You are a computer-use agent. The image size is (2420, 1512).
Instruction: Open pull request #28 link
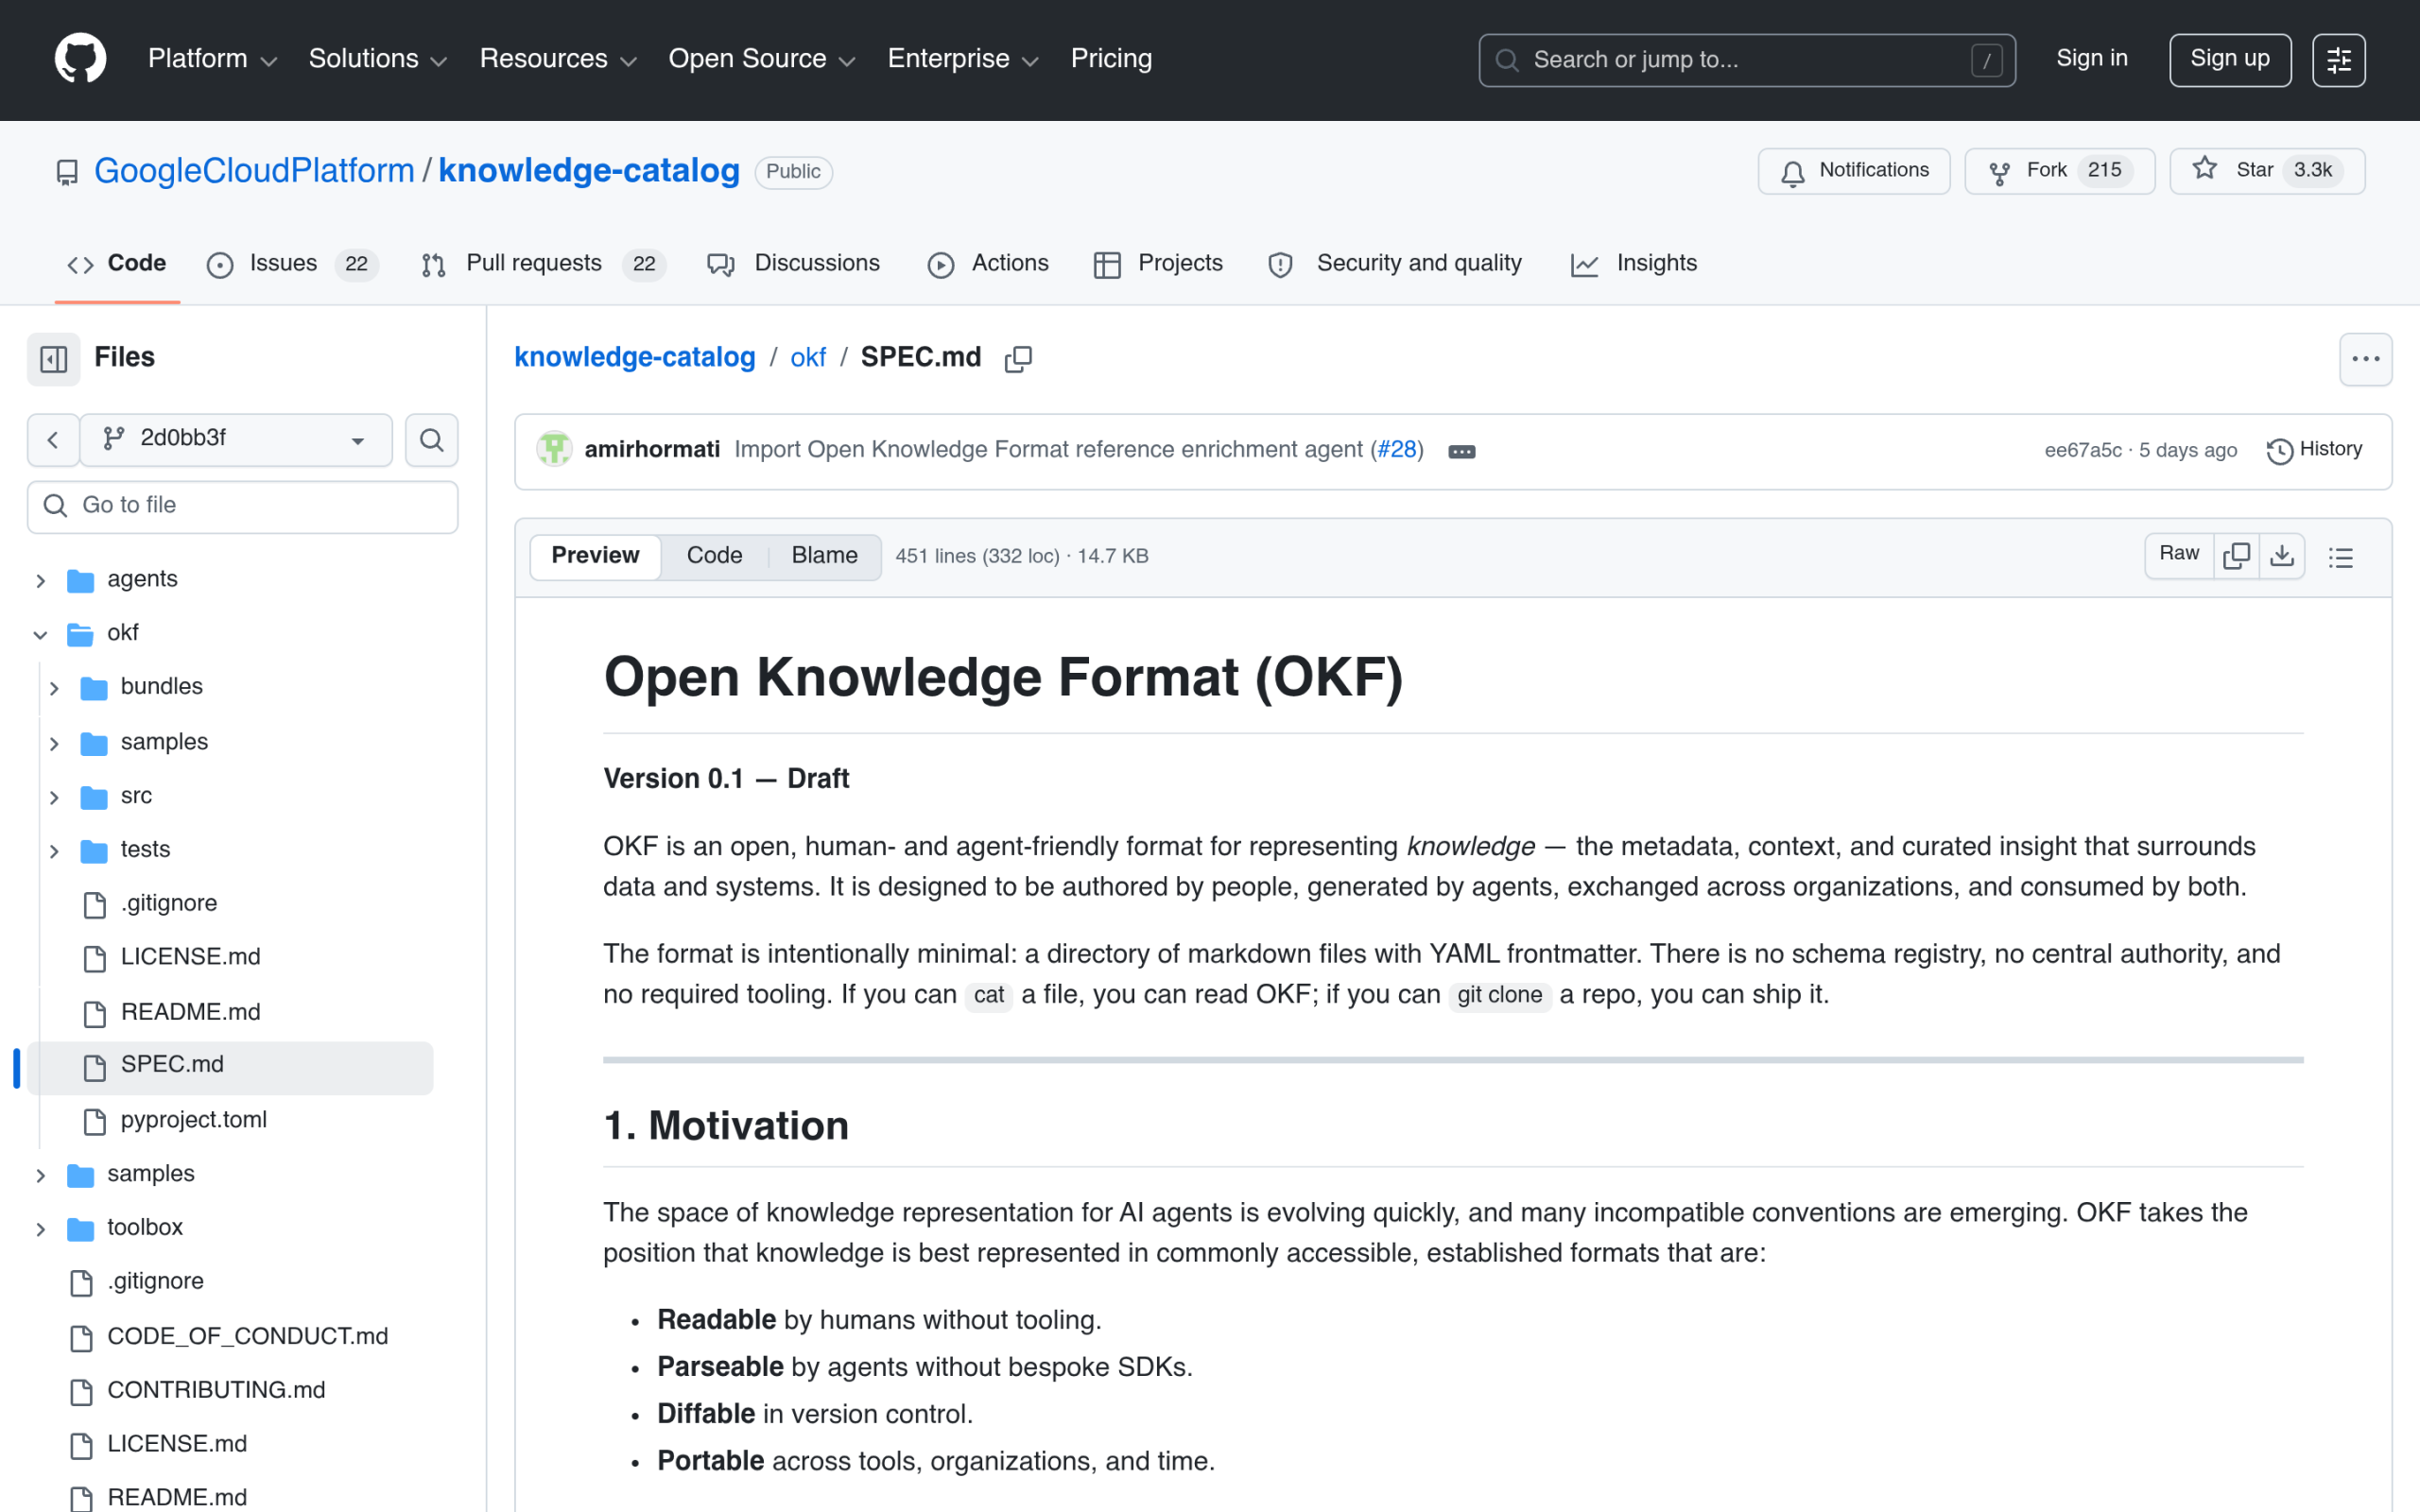(x=1397, y=450)
